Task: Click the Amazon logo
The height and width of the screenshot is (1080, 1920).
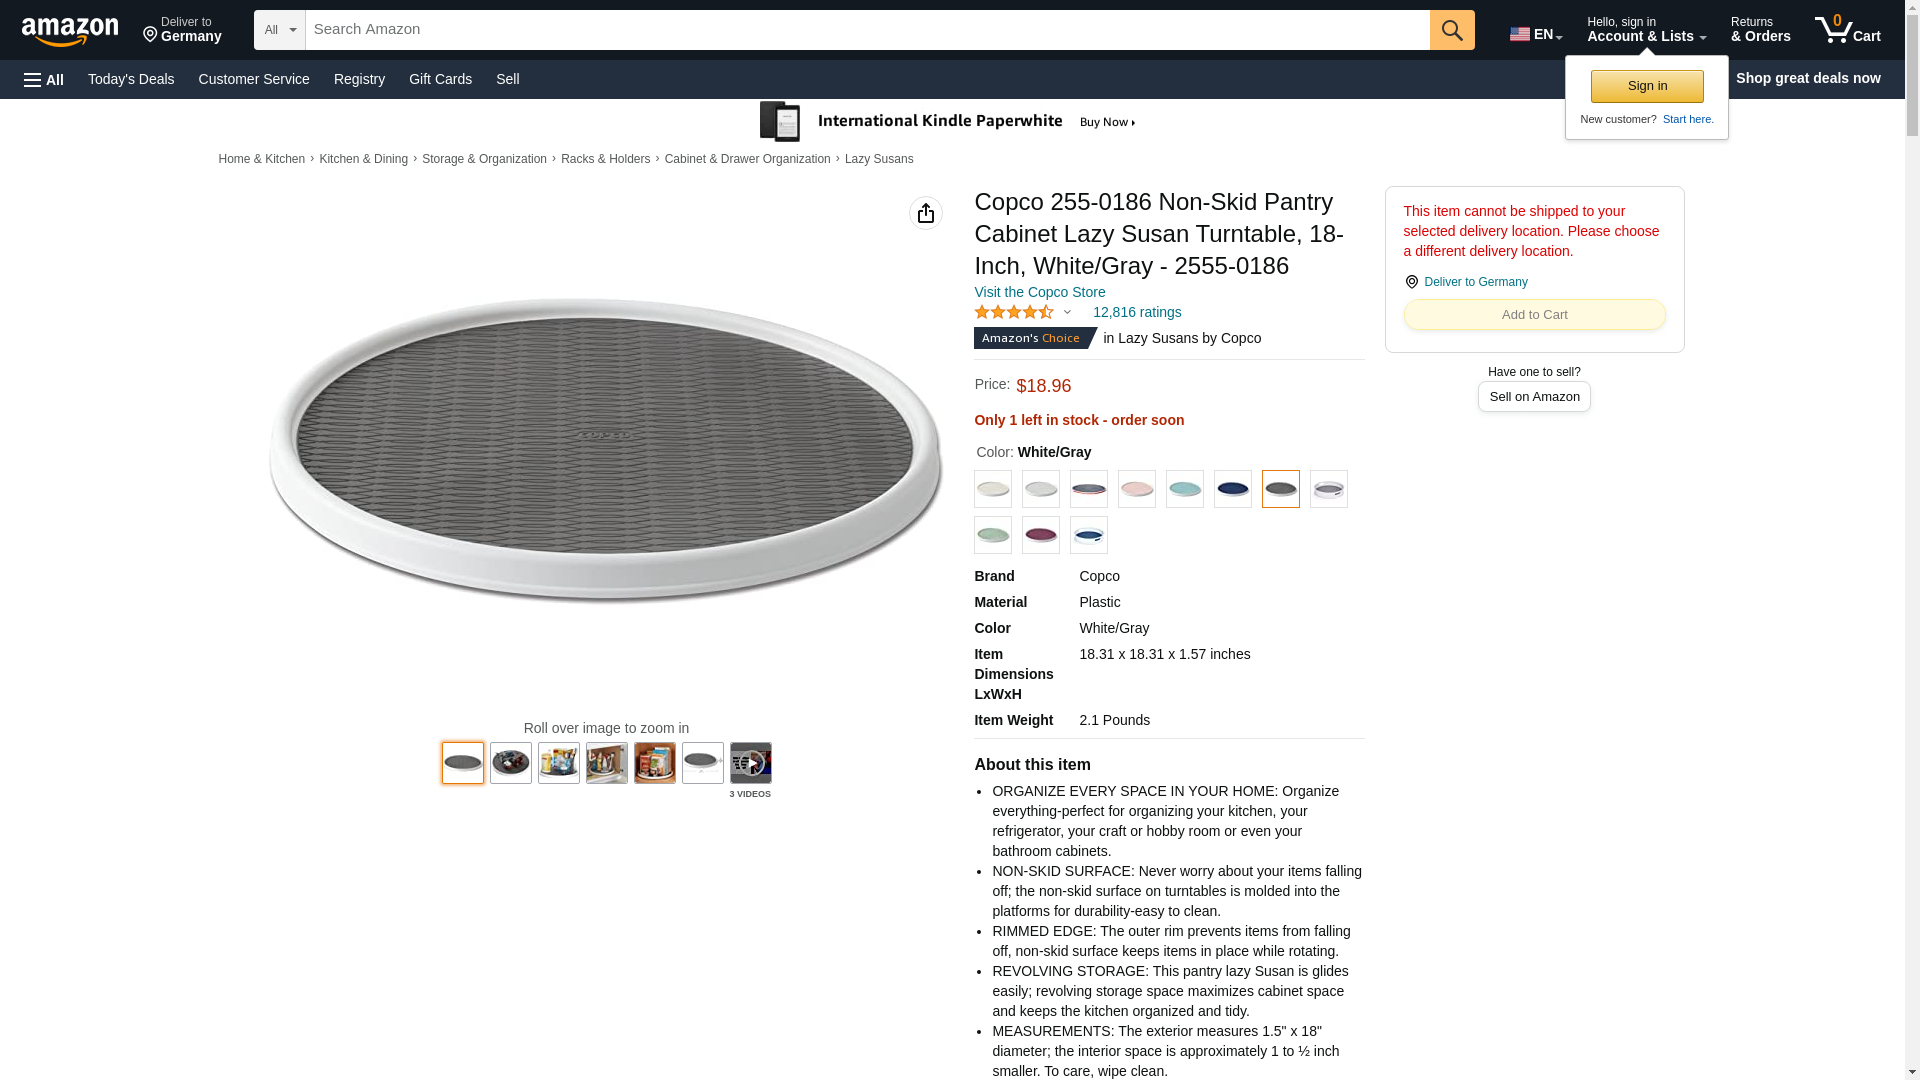Action: 70,31
